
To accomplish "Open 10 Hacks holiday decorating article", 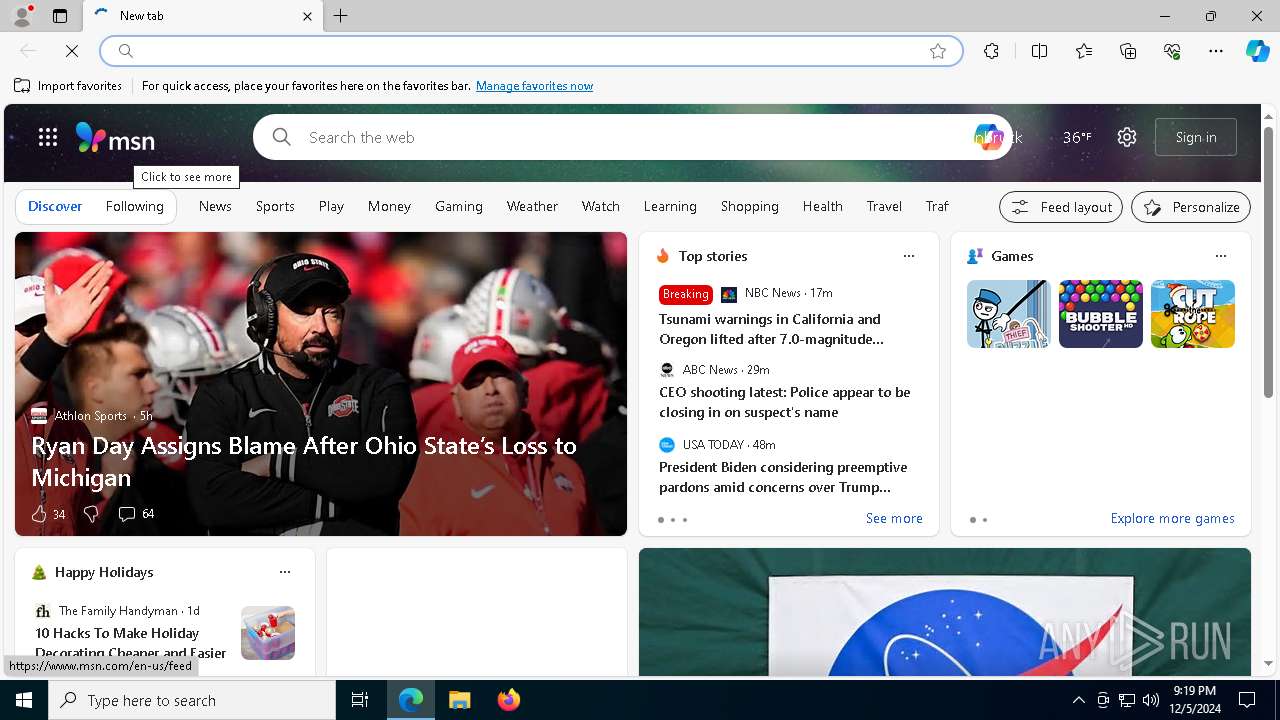I will 131,642.
